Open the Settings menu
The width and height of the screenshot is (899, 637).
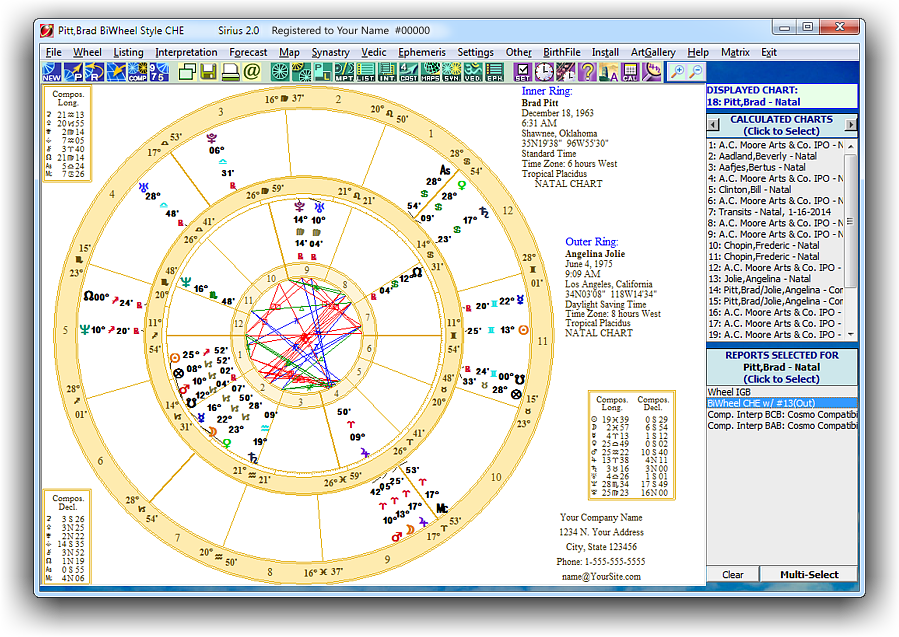tap(475, 52)
